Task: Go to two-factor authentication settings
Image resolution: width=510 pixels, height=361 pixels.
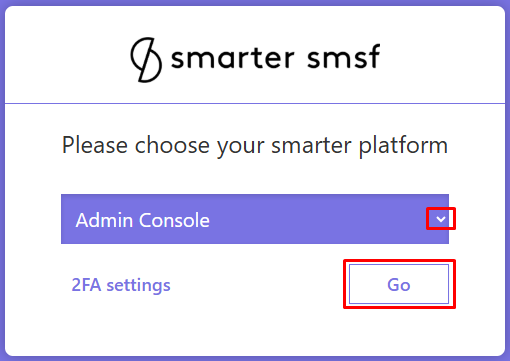Action: [121, 285]
